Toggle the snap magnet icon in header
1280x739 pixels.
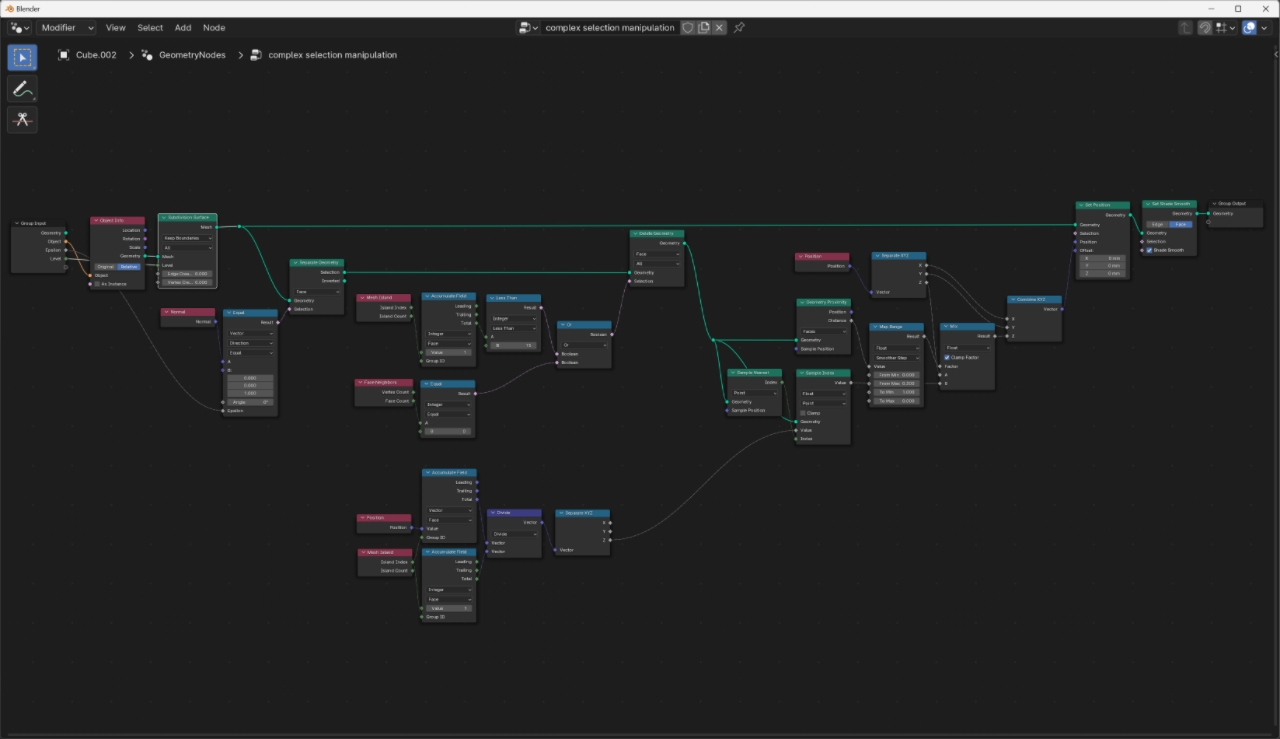coord(1205,28)
